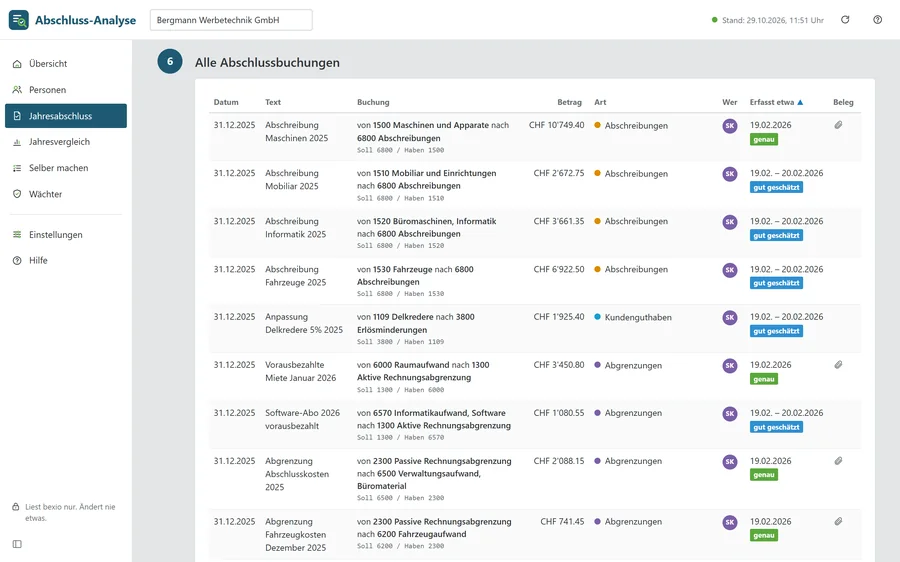Click SK avatar in Abschreibung Fahrzeuge row
Screen dimensions: 900x562
point(730,270)
